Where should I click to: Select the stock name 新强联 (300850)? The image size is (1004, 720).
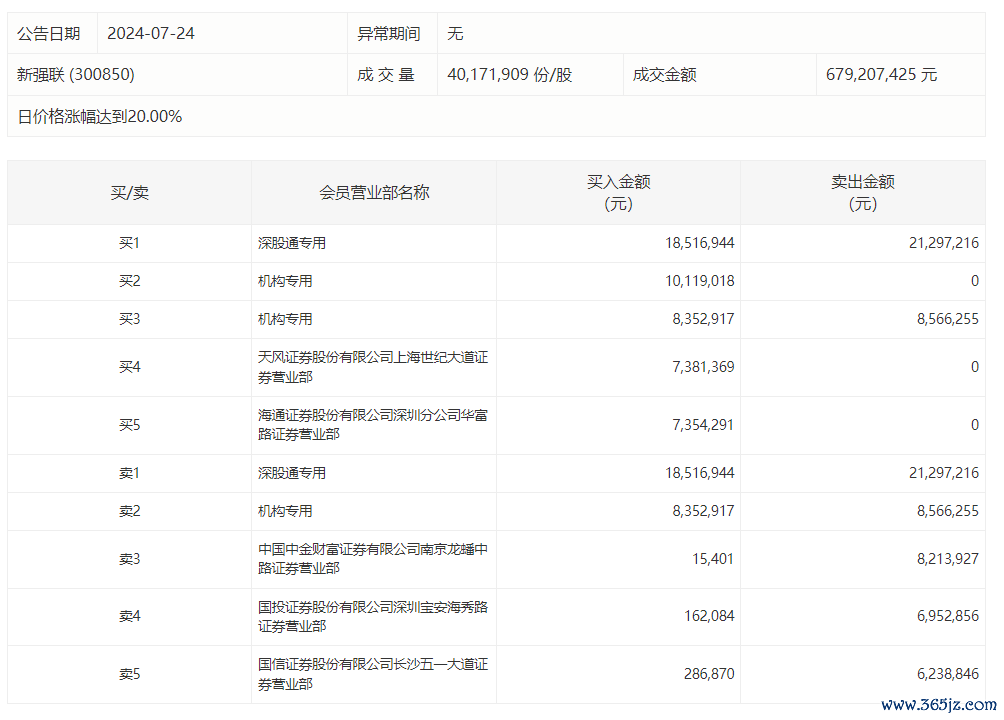point(76,75)
